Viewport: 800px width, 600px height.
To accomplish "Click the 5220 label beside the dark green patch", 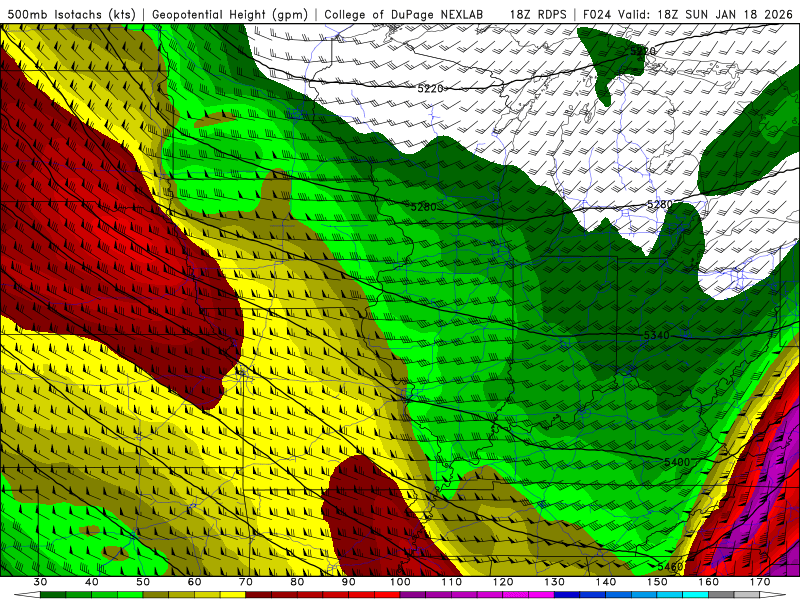I will pos(643,51).
